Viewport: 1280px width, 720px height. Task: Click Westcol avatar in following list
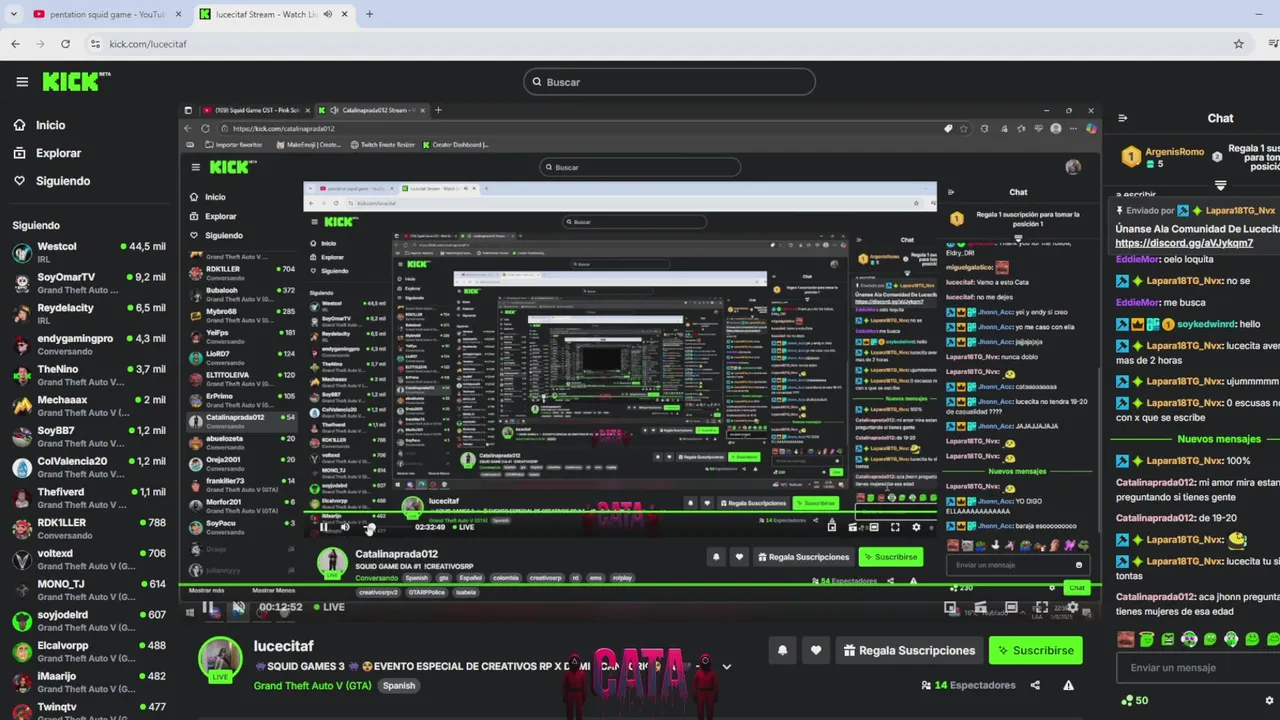[21, 252]
